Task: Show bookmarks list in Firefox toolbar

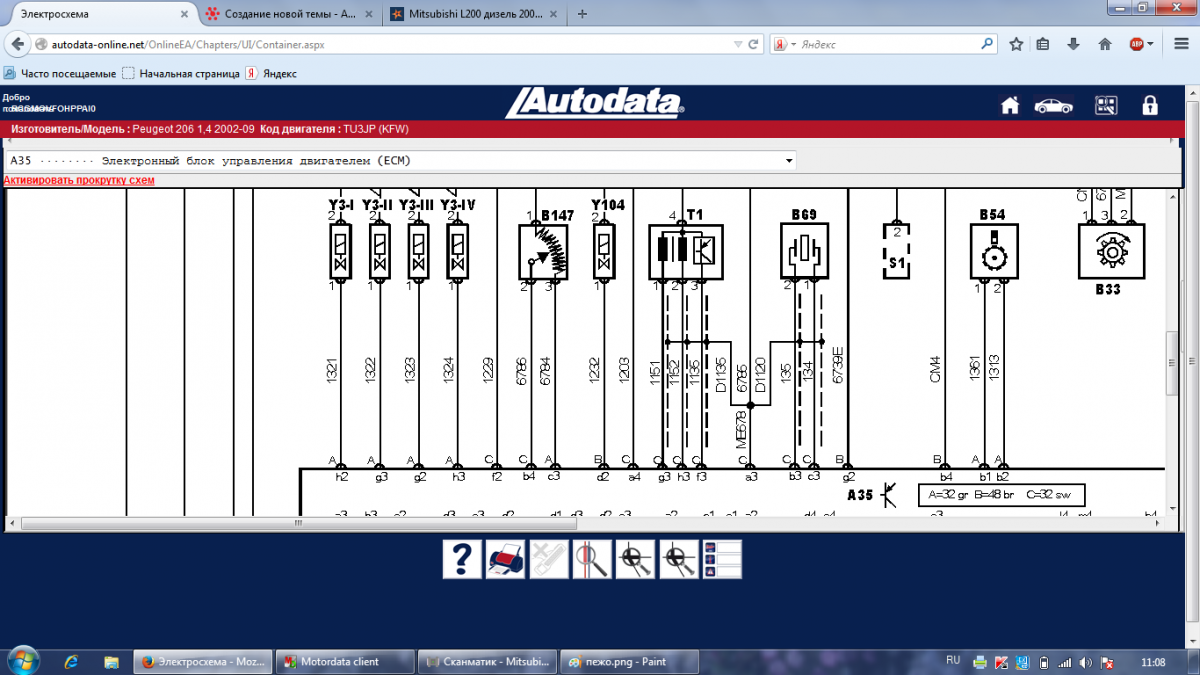Action: pos(1043,44)
